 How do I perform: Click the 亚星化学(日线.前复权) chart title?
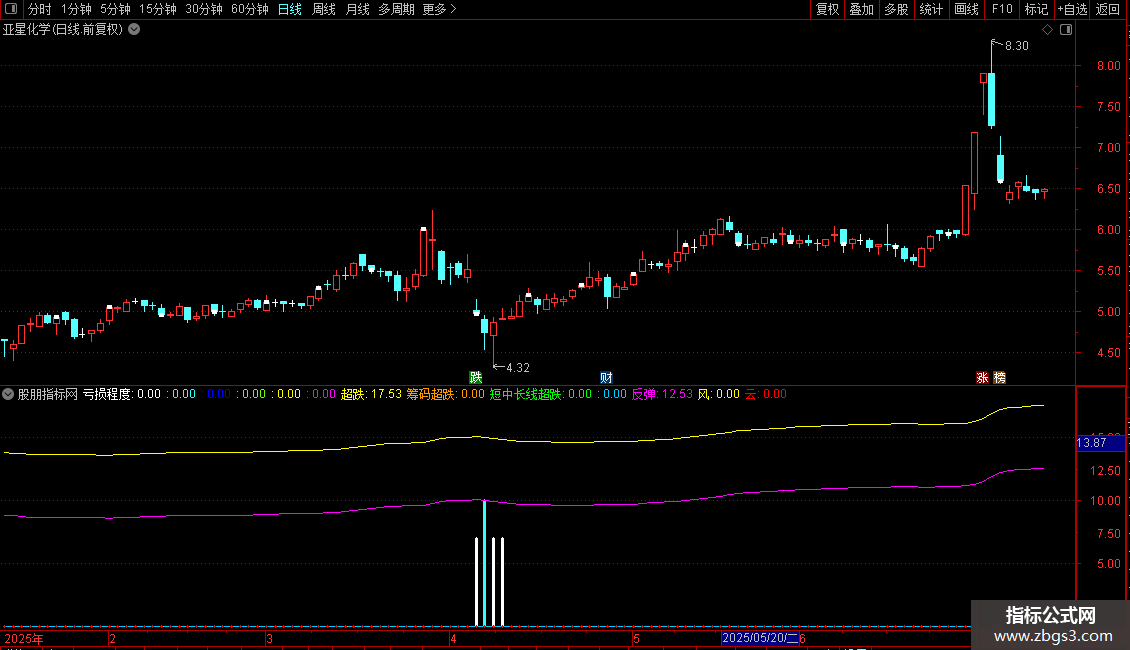click(63, 30)
